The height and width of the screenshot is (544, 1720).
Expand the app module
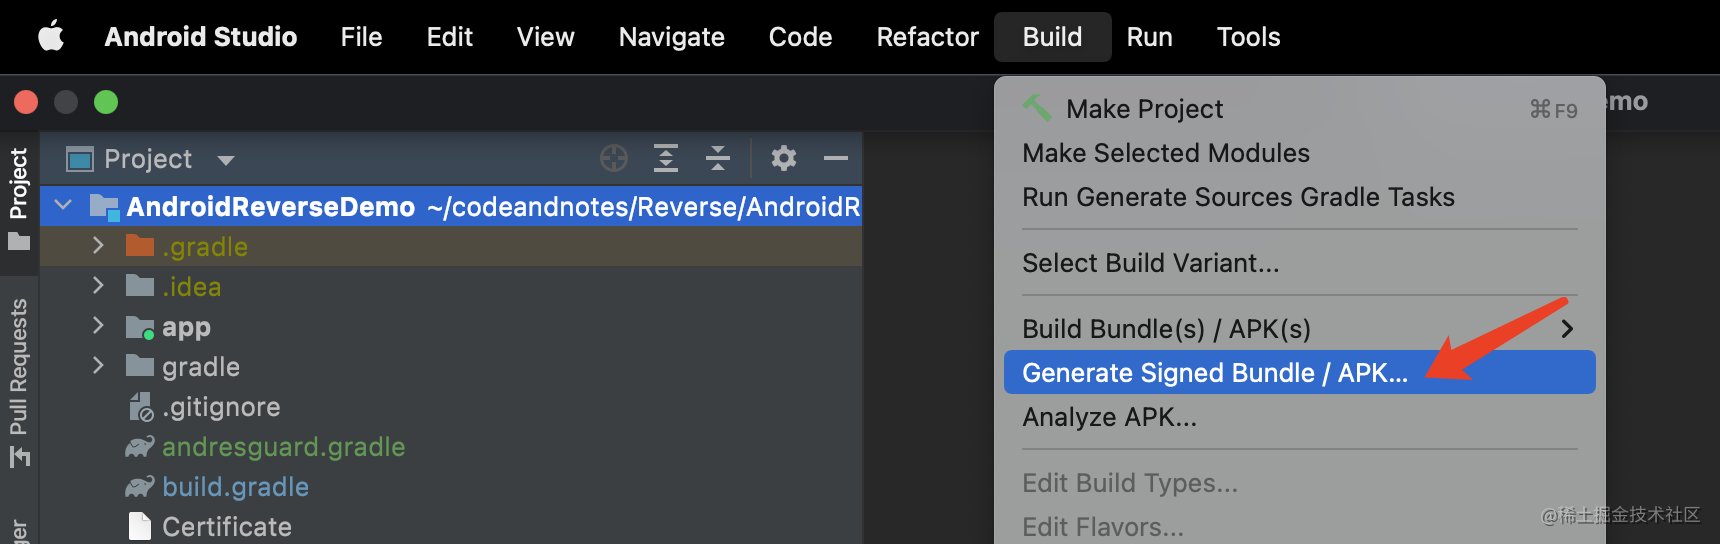click(98, 325)
